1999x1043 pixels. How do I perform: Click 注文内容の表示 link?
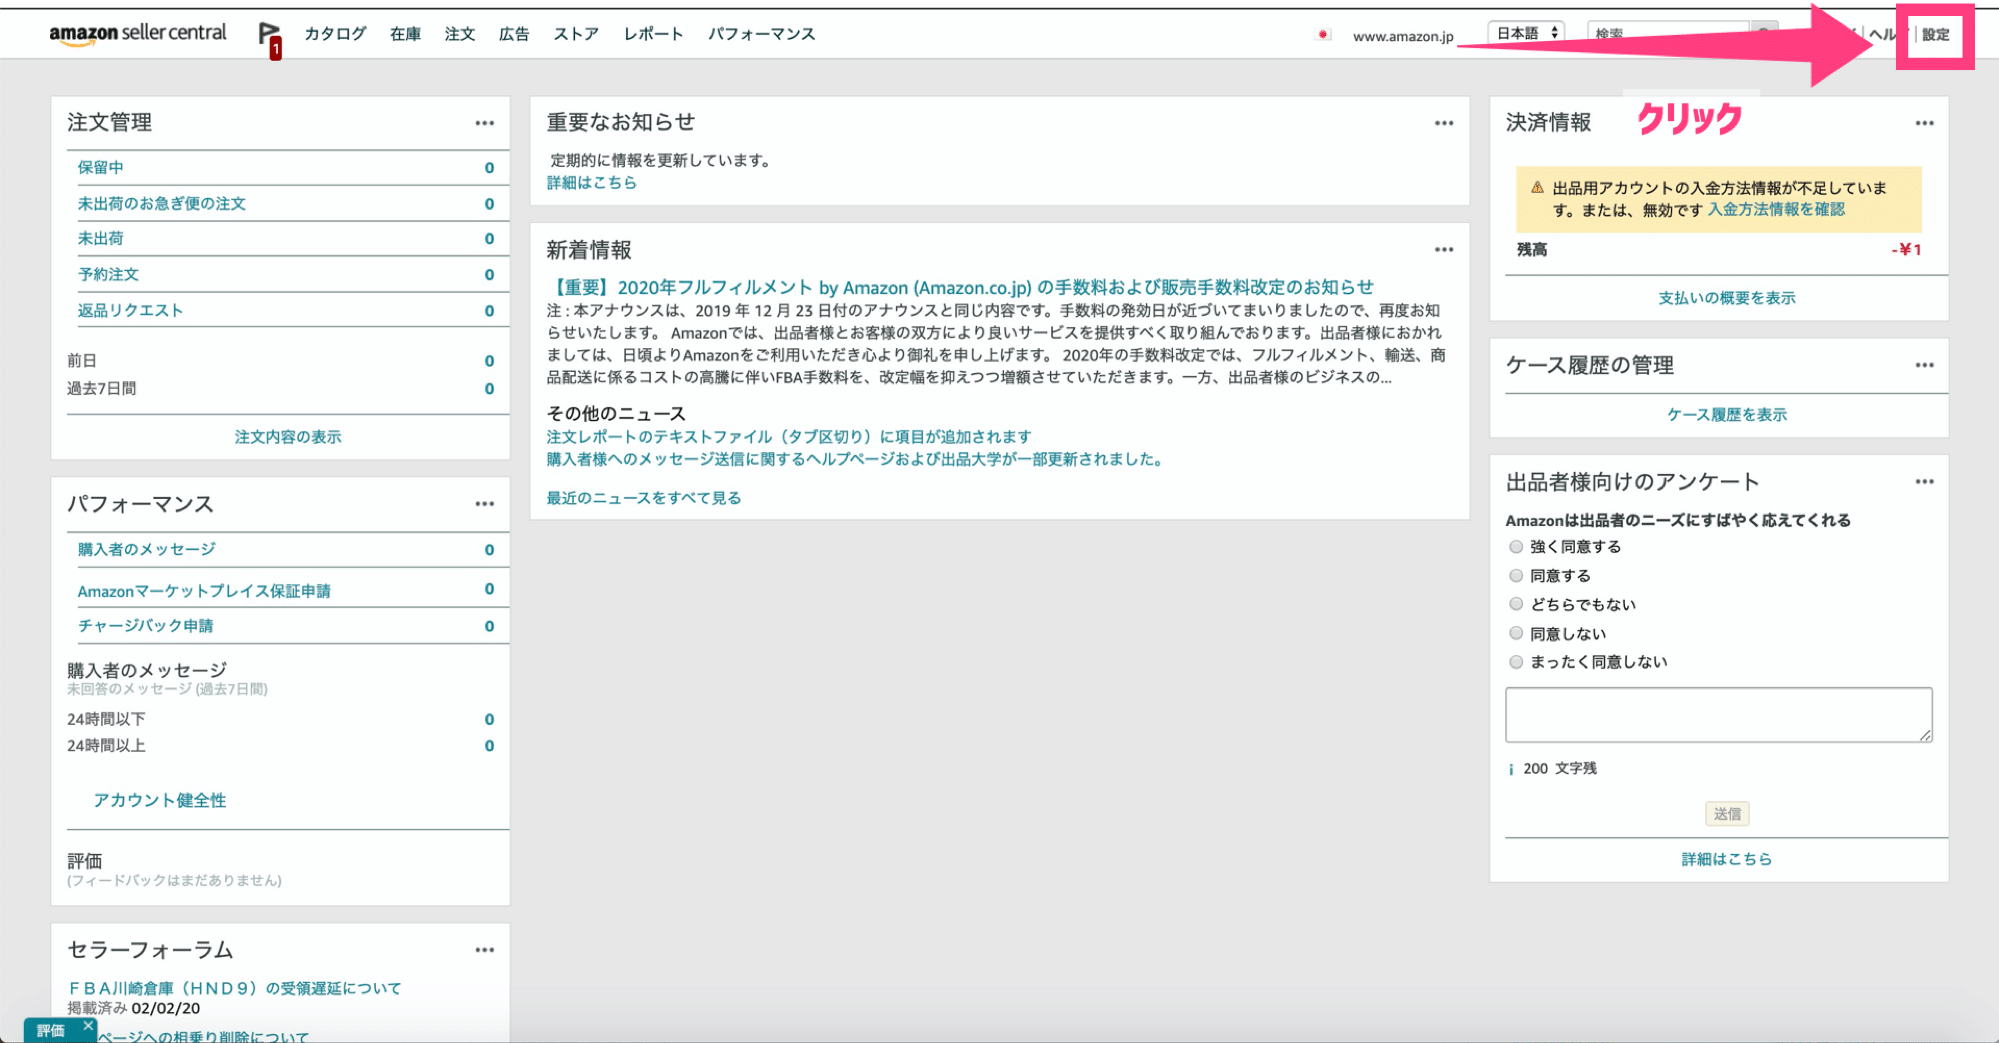coord(288,437)
